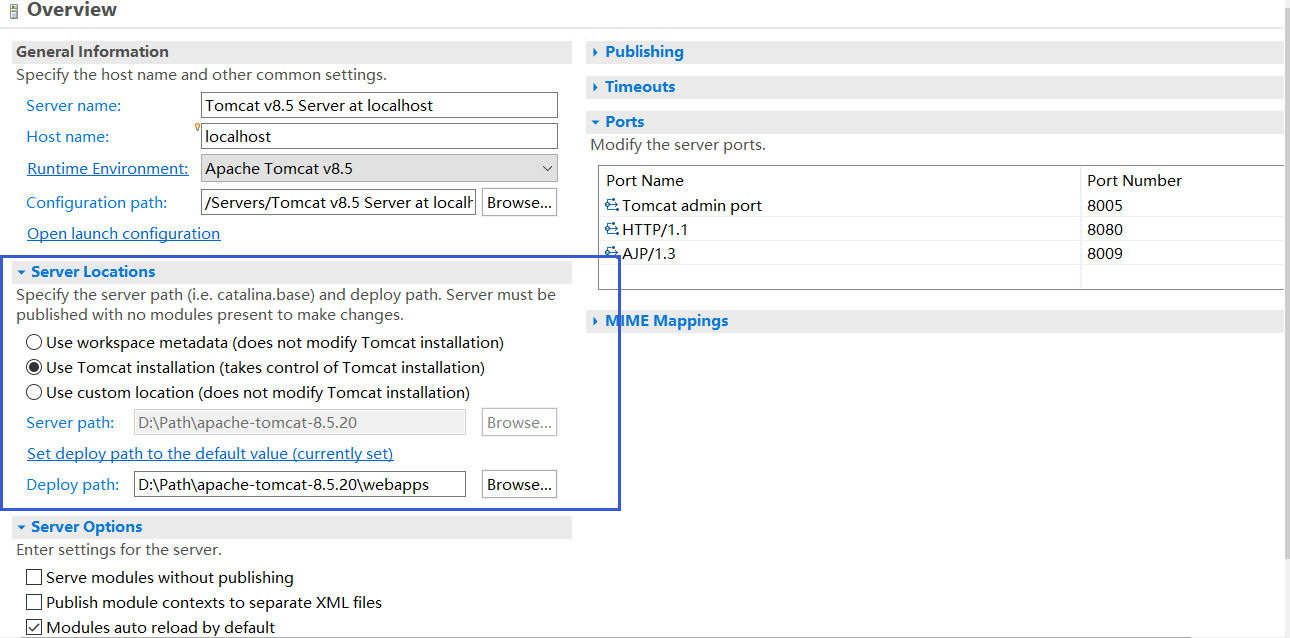Select Use custom location option
This screenshot has height=638, width=1290.
coord(34,391)
